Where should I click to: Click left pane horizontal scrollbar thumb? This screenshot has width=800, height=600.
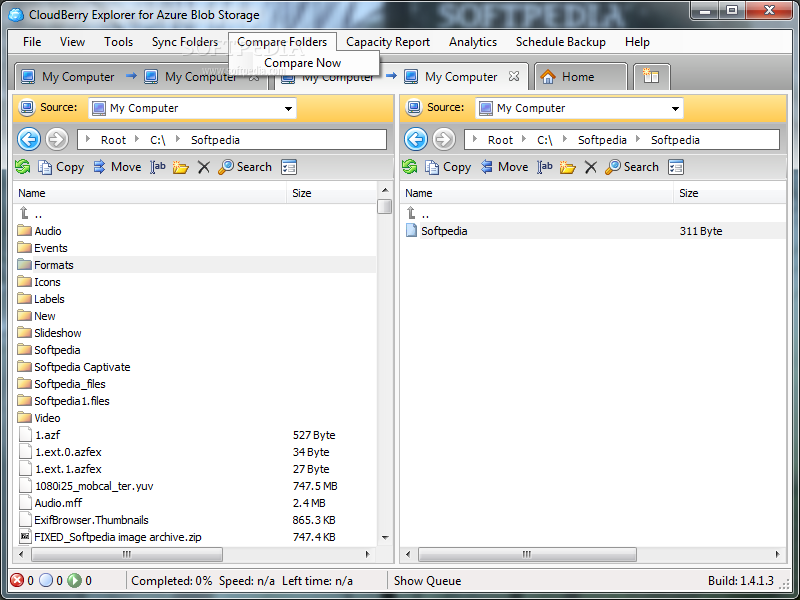pos(127,554)
